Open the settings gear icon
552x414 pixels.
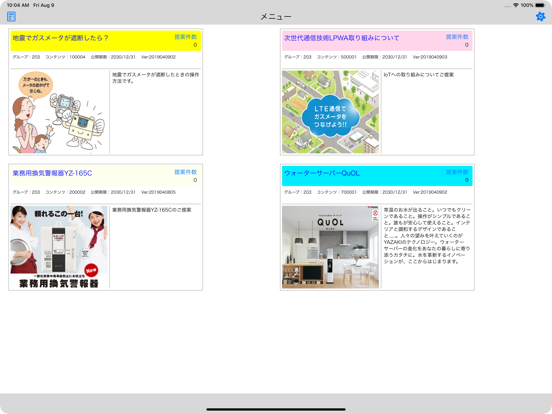(540, 17)
